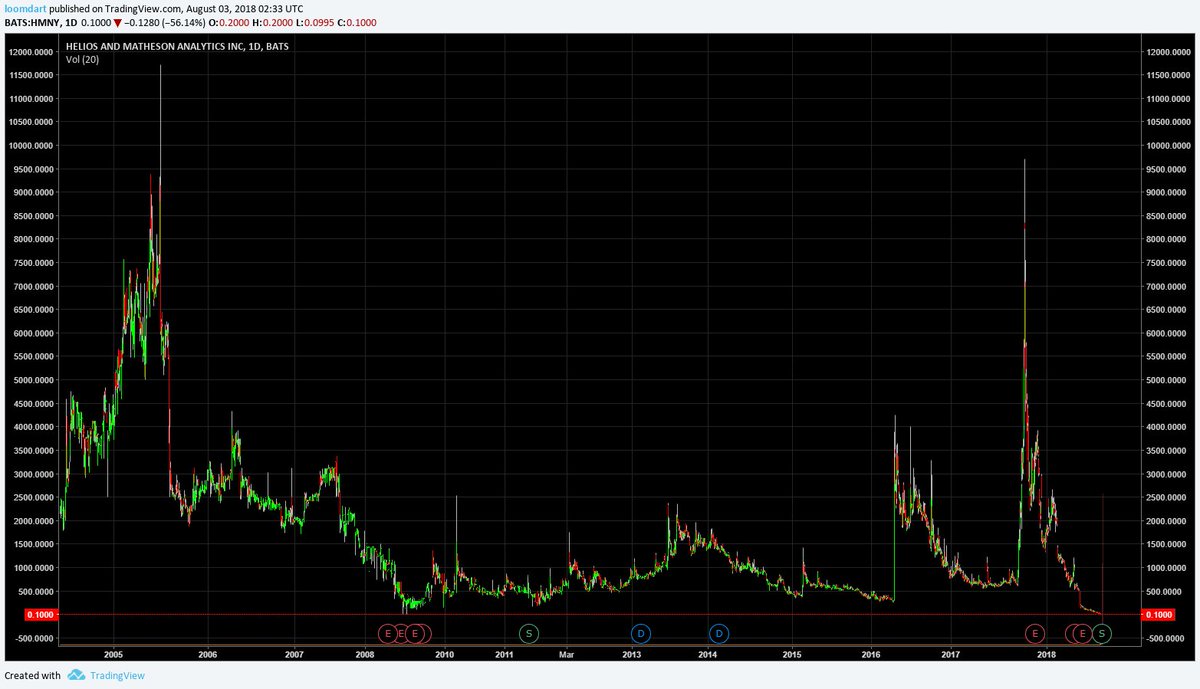1200x689 pixels.
Task: Open the TradingView link beside Created with
Action: [x=118, y=676]
